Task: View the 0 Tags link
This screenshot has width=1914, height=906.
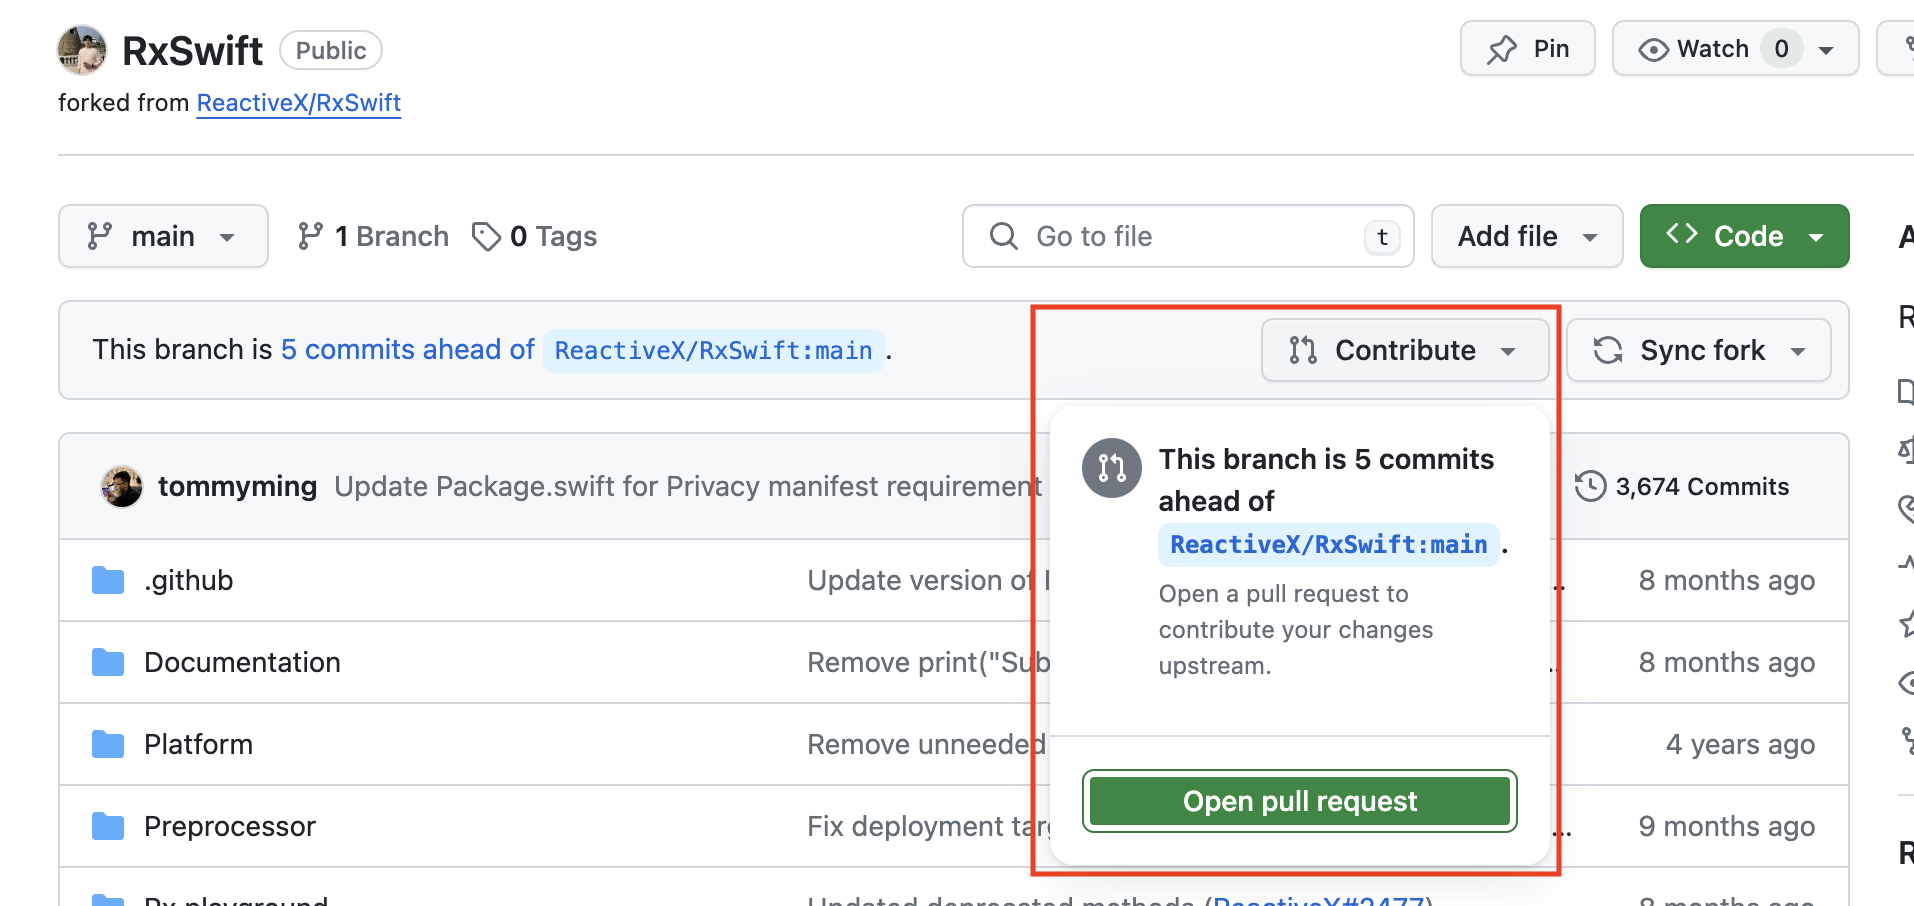Action: click(x=534, y=236)
